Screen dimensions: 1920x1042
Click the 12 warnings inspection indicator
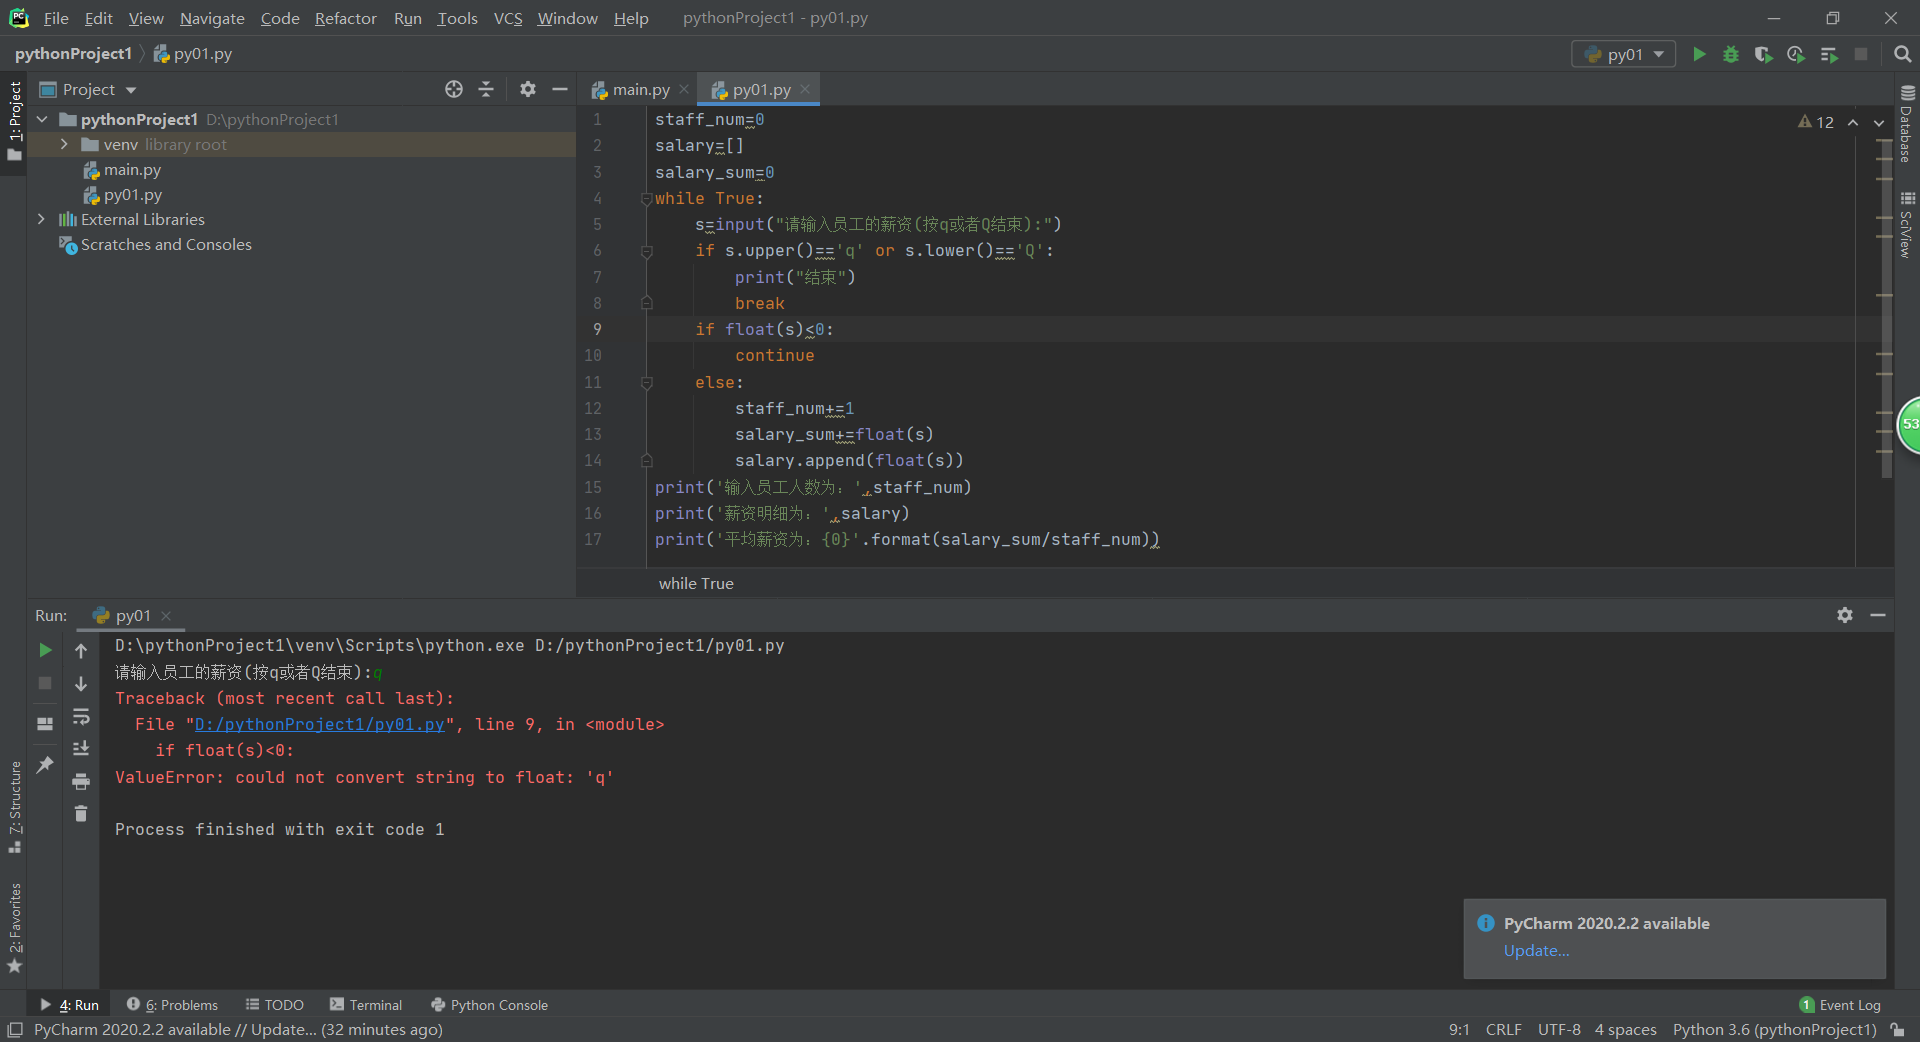[x=1816, y=122]
